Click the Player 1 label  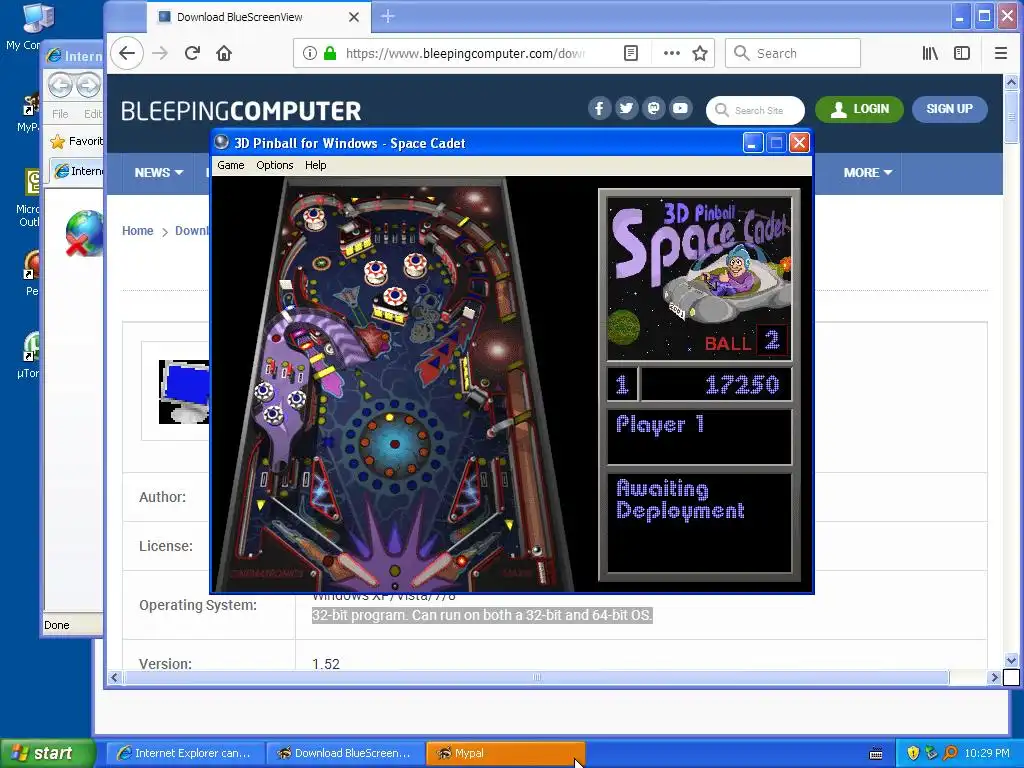pyautogui.click(x=660, y=424)
